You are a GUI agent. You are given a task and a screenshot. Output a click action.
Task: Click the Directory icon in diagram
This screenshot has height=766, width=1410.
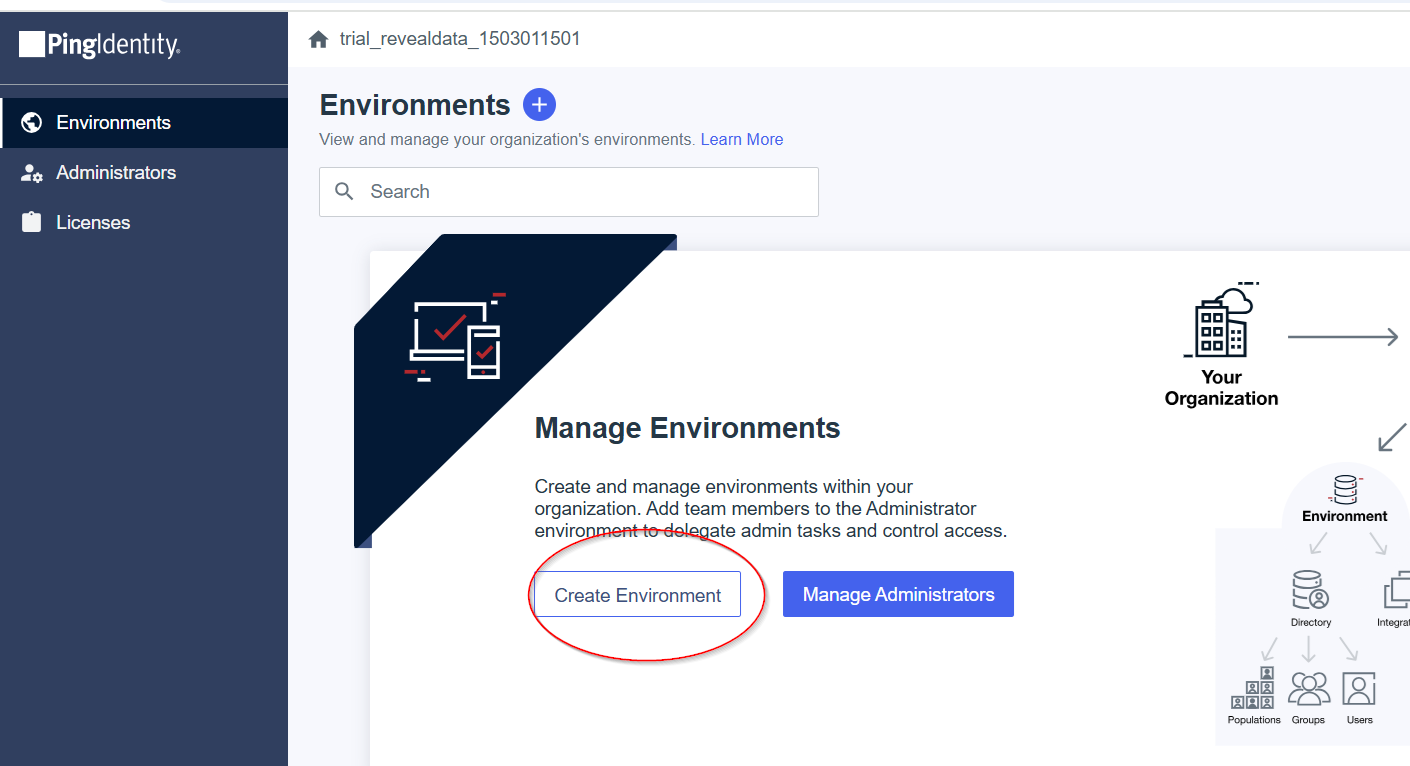[1310, 590]
